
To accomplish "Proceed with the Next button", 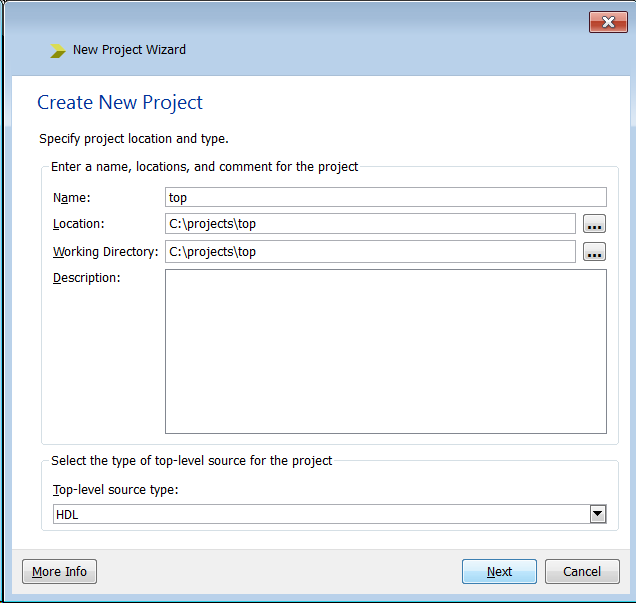I will (499, 572).
